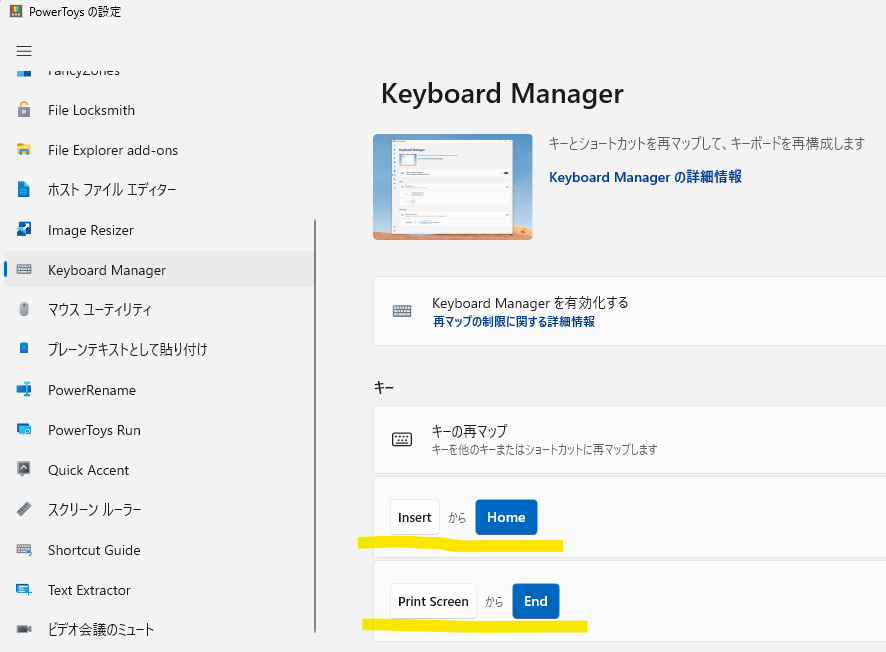Screen dimensions: 886x652
Task: Click the プレーンテキストとして貼り付け clipboard icon
Action: [x=24, y=348]
